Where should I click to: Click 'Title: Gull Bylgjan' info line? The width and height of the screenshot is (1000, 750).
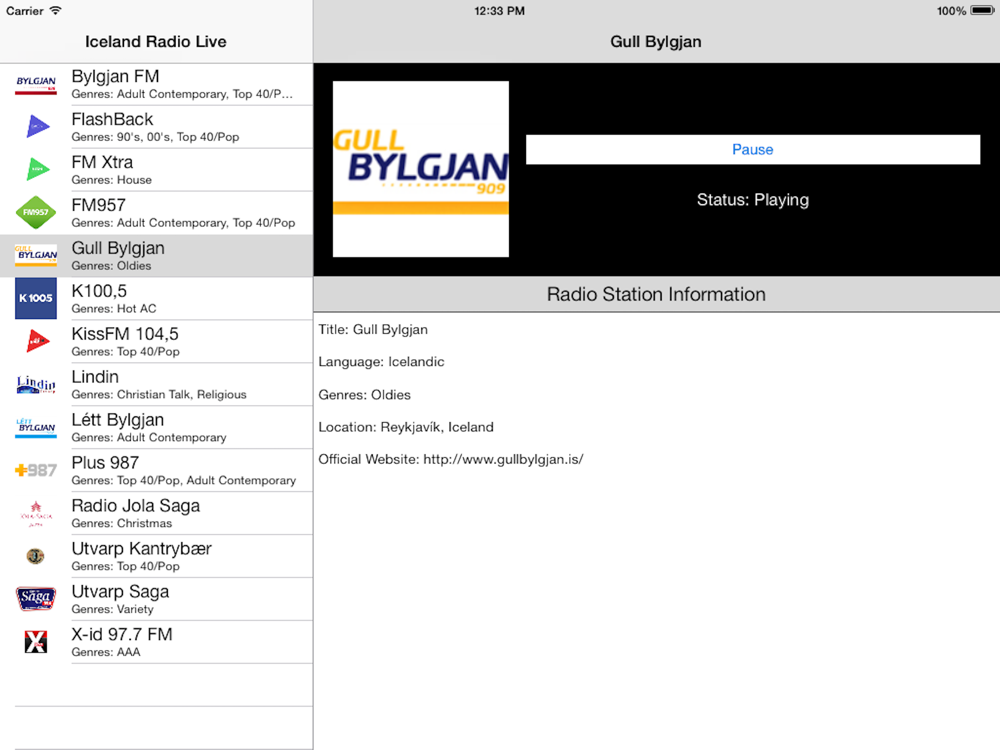pos(373,330)
